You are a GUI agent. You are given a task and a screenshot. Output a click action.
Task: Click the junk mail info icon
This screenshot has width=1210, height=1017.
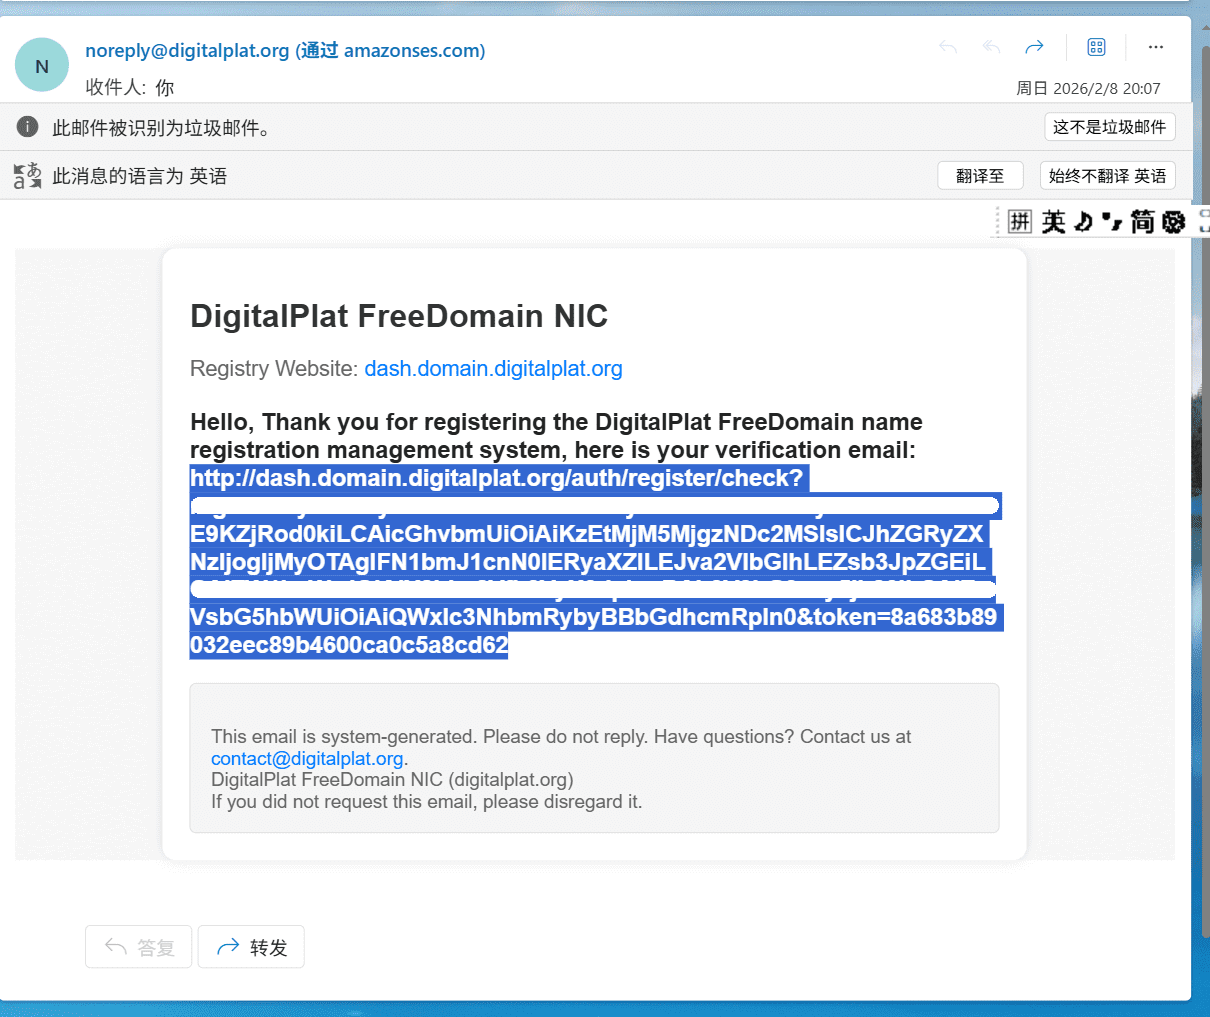tap(28, 127)
